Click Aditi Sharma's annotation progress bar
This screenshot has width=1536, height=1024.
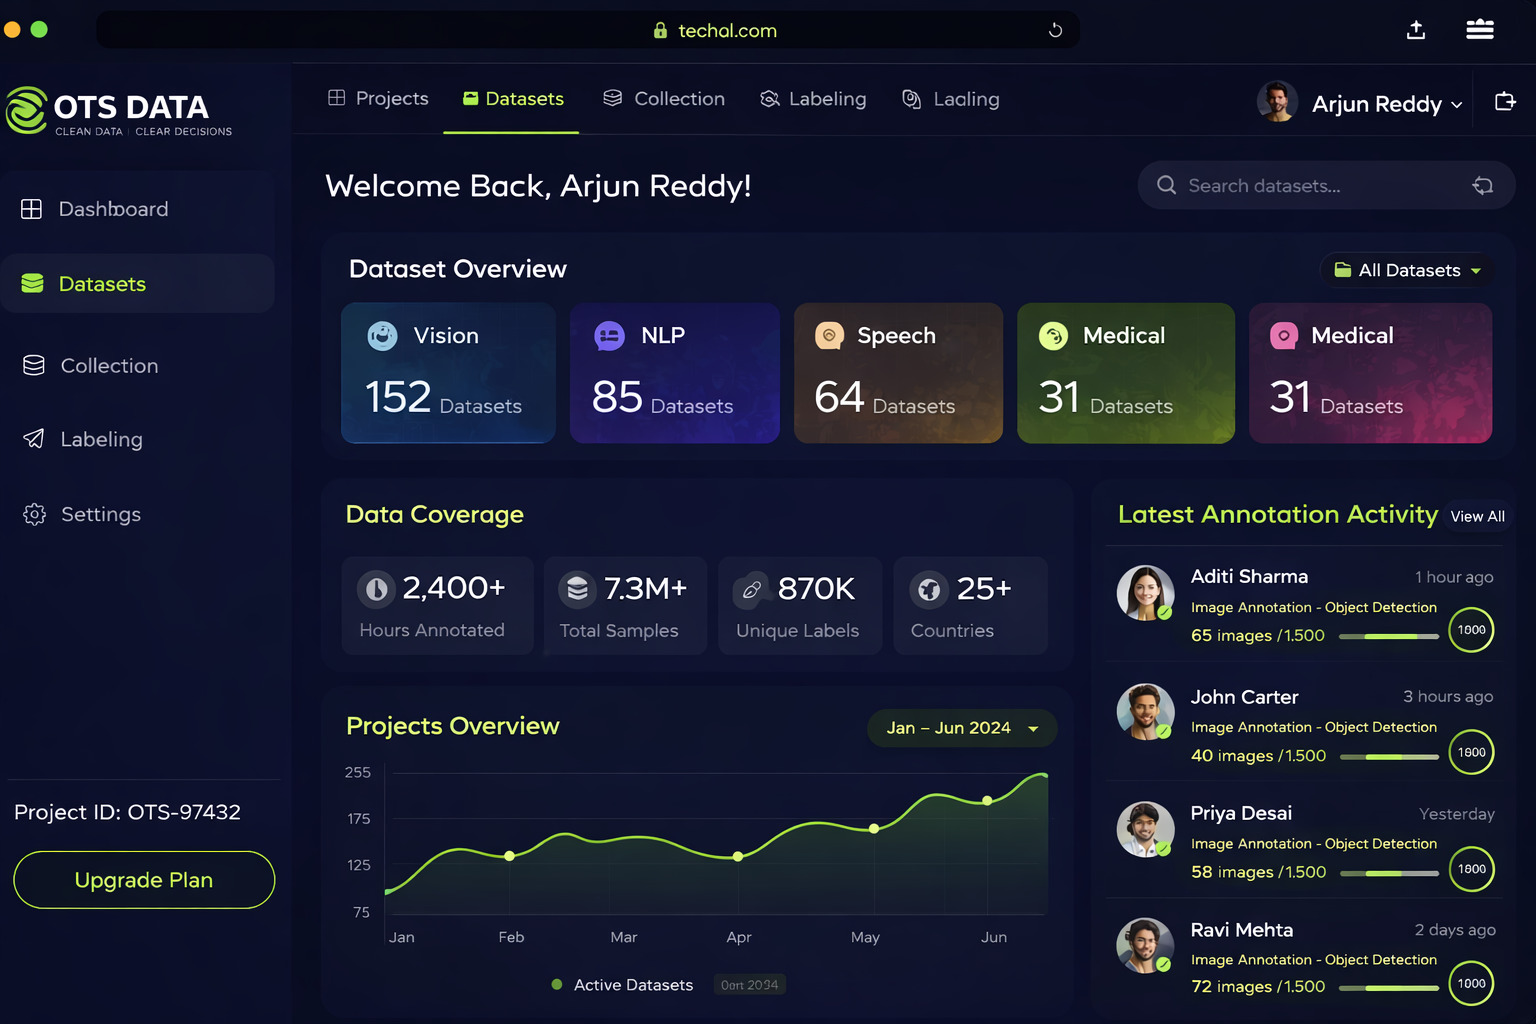pyautogui.click(x=1388, y=636)
